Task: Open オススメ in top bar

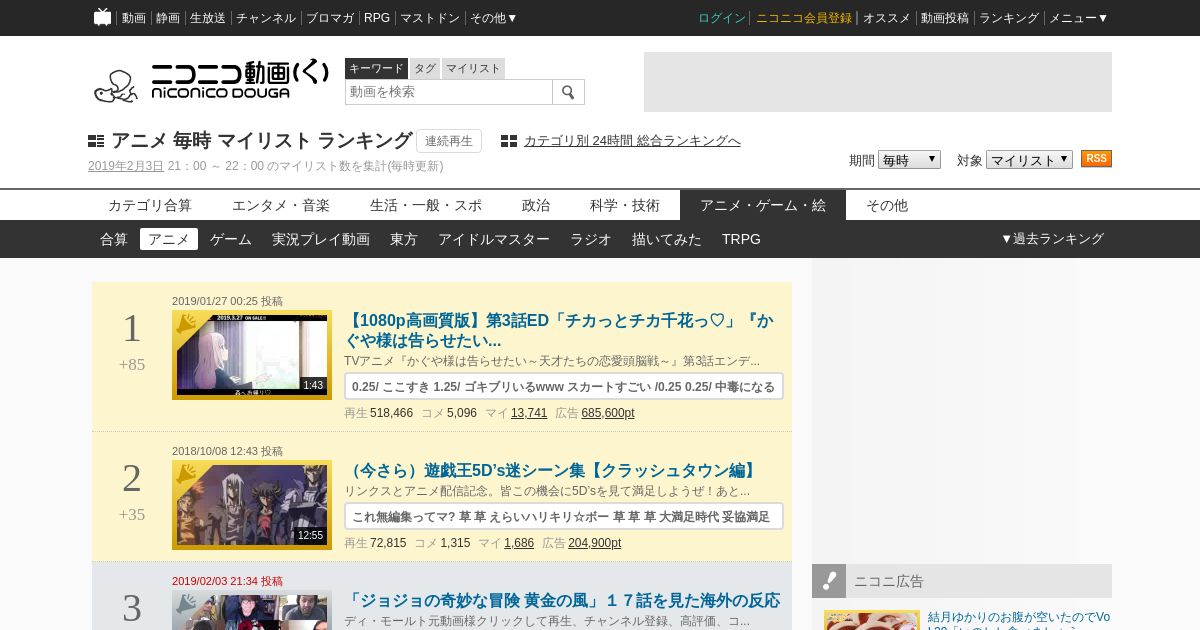Action: coord(887,18)
